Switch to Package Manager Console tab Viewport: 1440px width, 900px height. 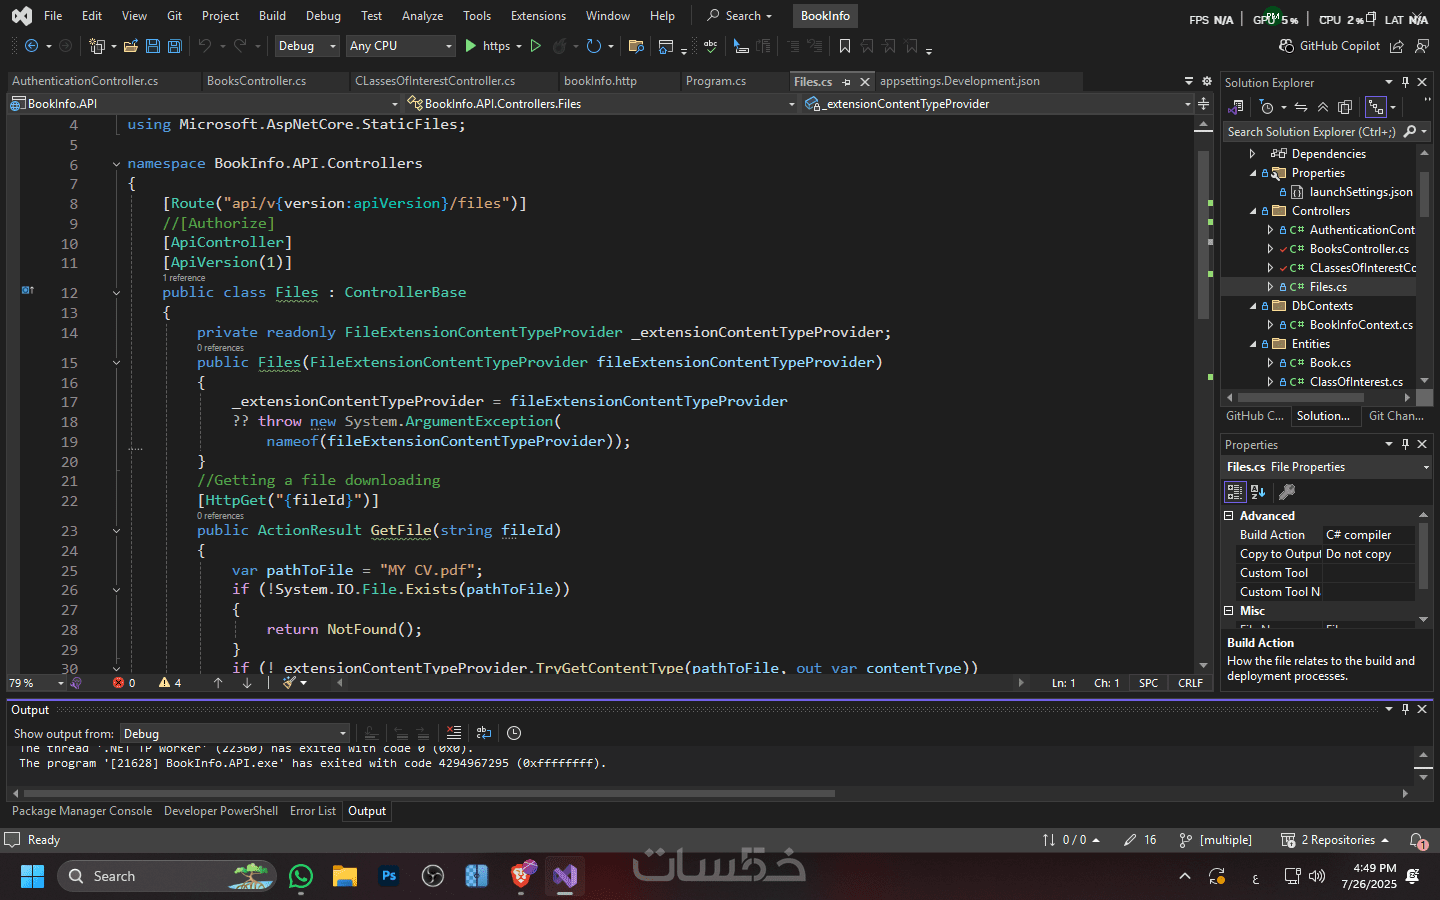82,811
